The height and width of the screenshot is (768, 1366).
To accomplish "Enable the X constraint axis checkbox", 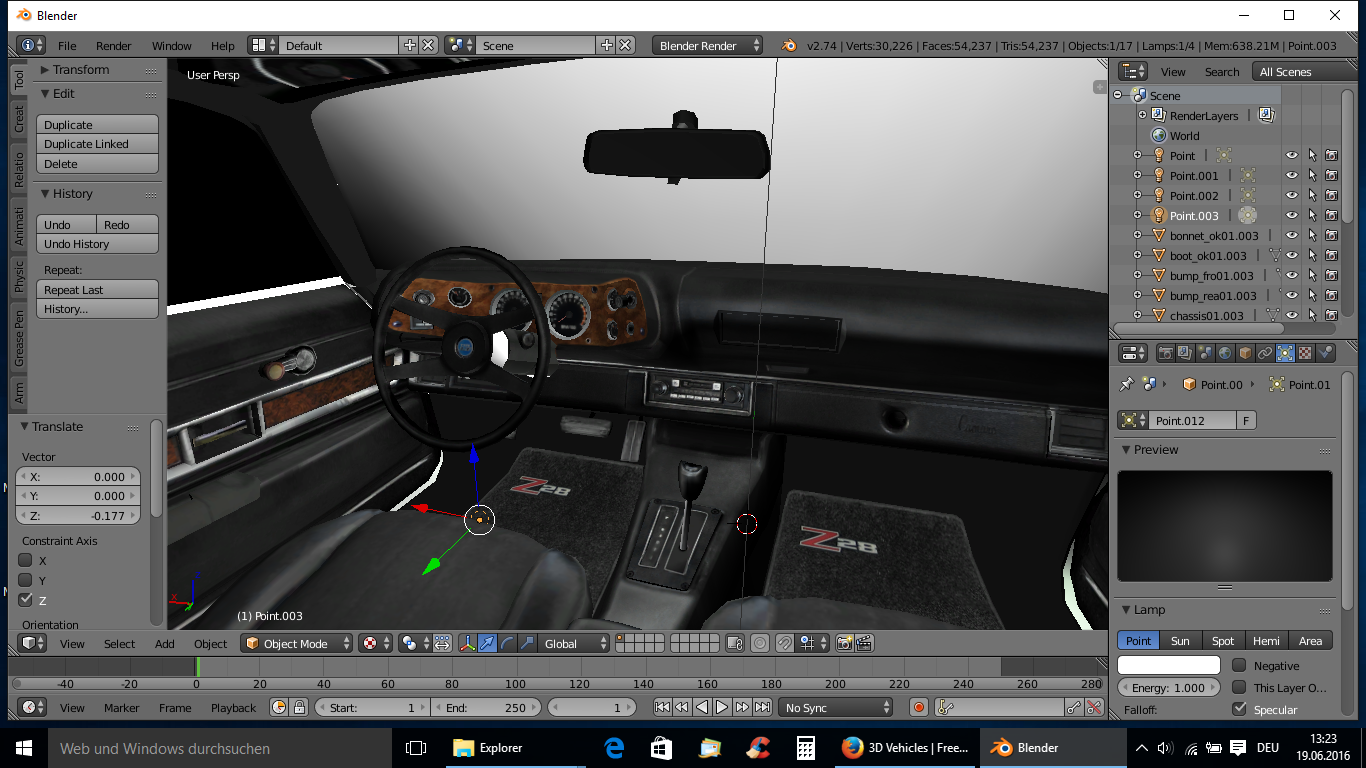I will [26, 560].
